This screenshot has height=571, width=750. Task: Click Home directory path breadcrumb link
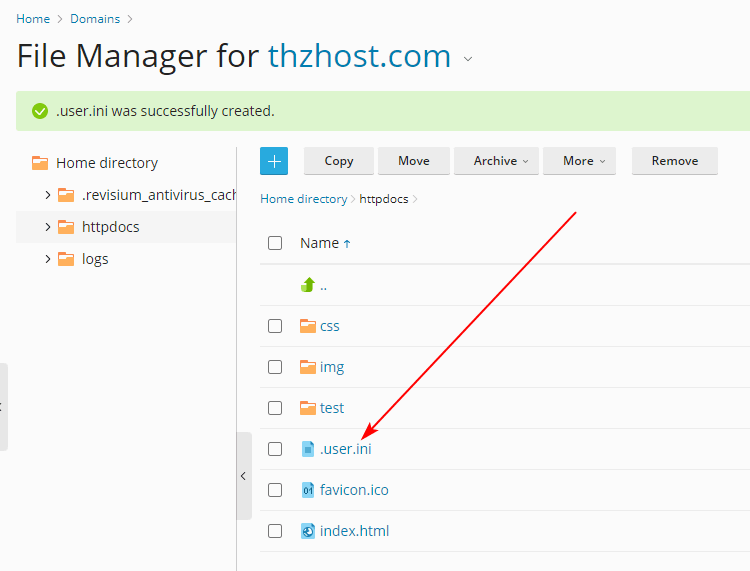click(x=304, y=199)
